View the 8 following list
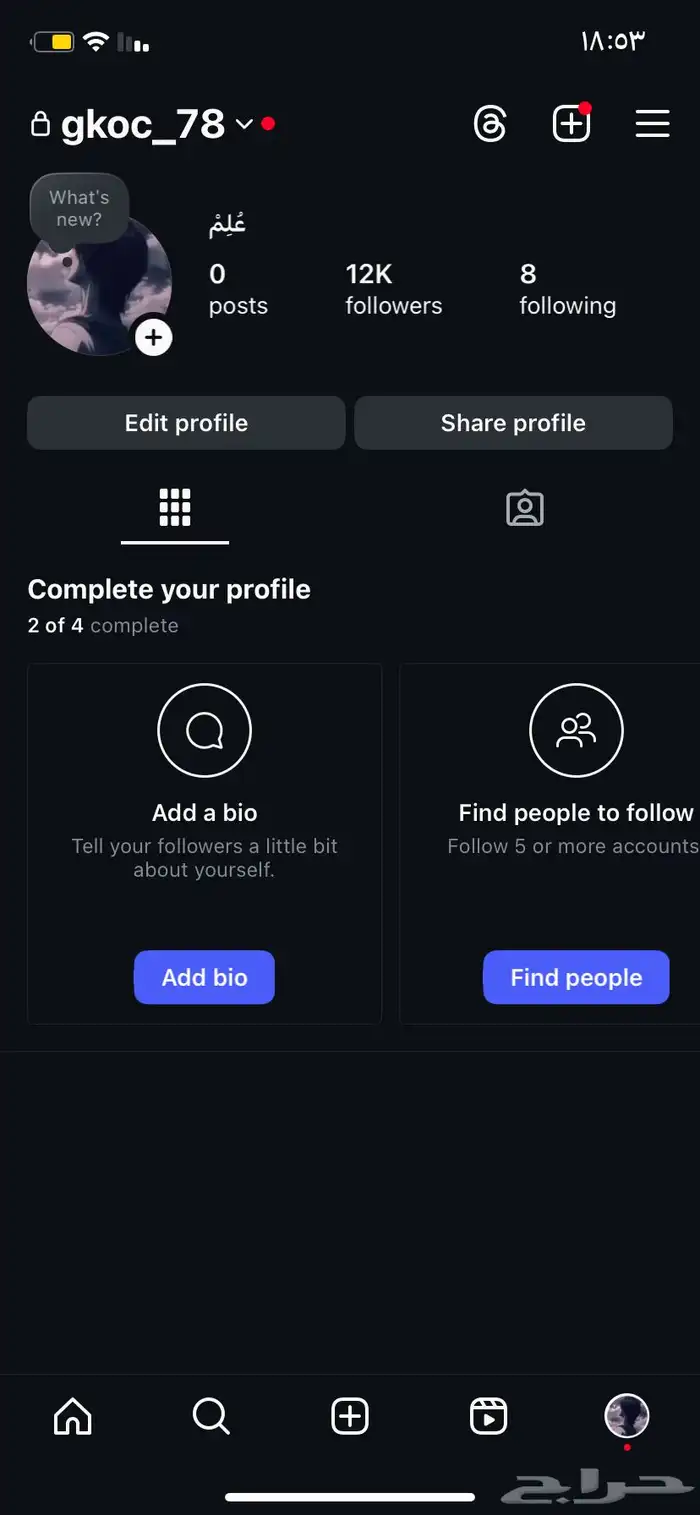The width and height of the screenshot is (700, 1515). (567, 289)
